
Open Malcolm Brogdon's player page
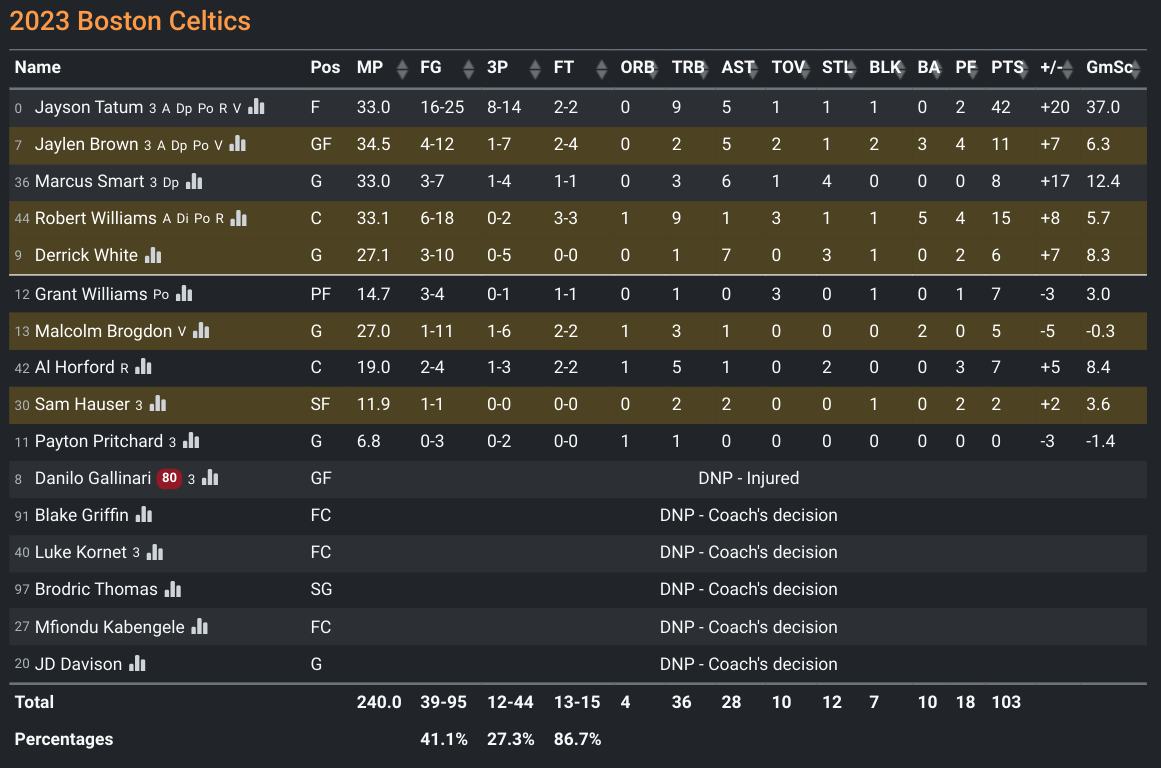click(103, 330)
